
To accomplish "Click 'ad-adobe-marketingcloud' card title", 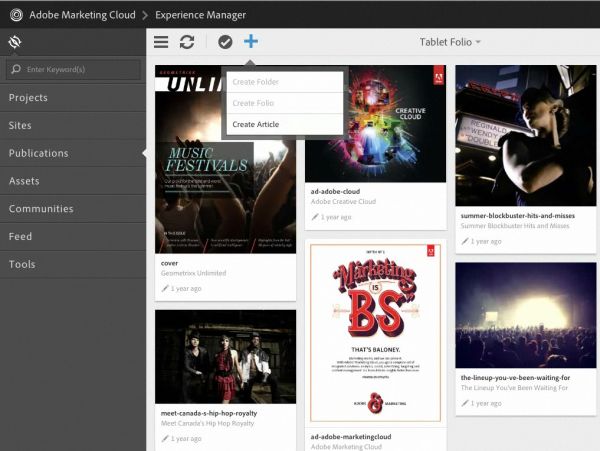I will (x=351, y=436).
